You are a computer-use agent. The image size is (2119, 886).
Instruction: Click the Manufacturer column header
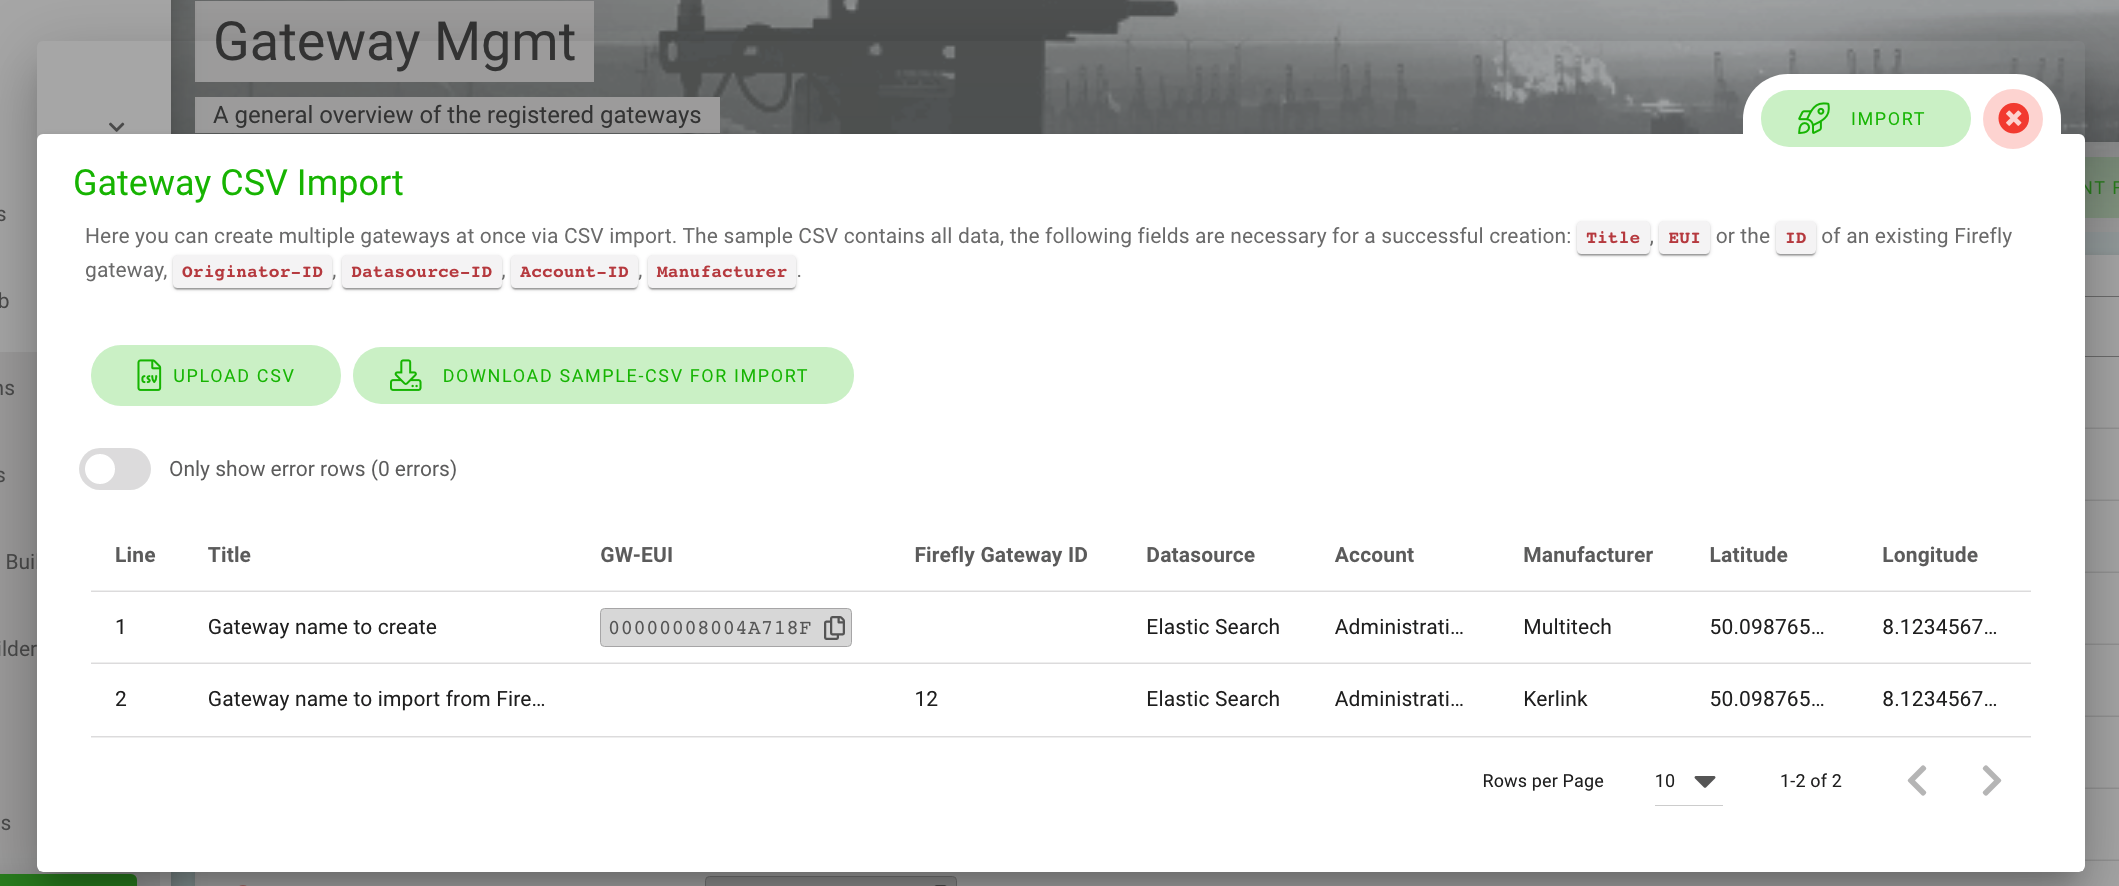pos(1587,555)
